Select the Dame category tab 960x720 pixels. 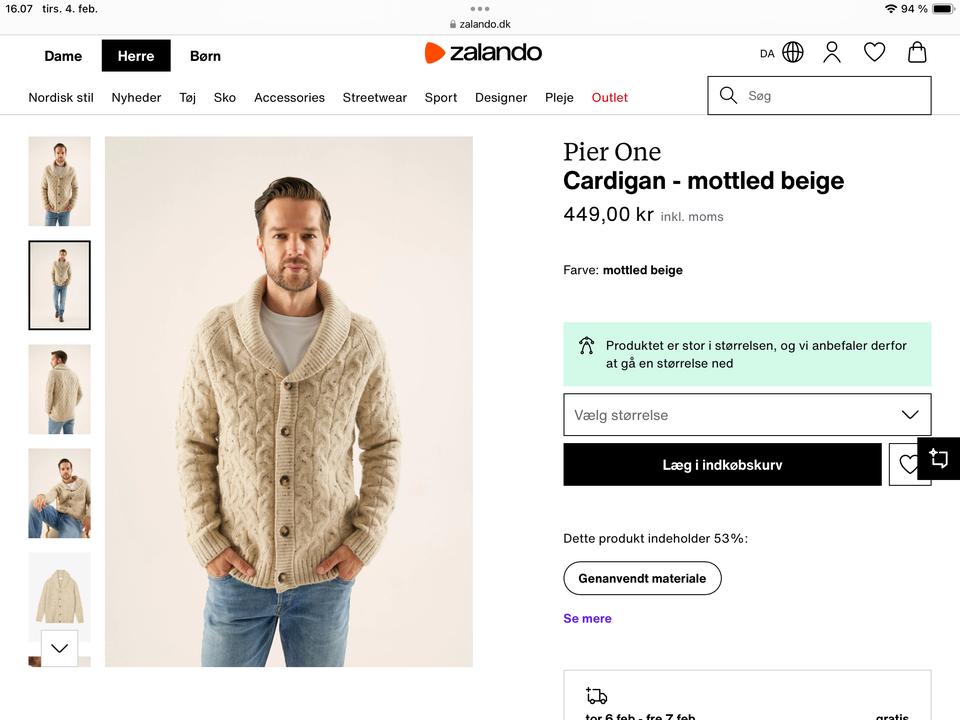pyautogui.click(x=63, y=56)
